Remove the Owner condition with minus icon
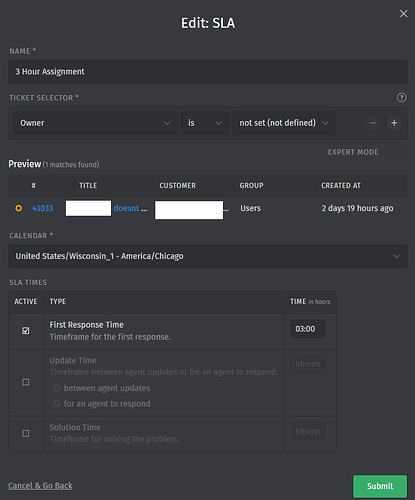 pyautogui.click(x=373, y=123)
